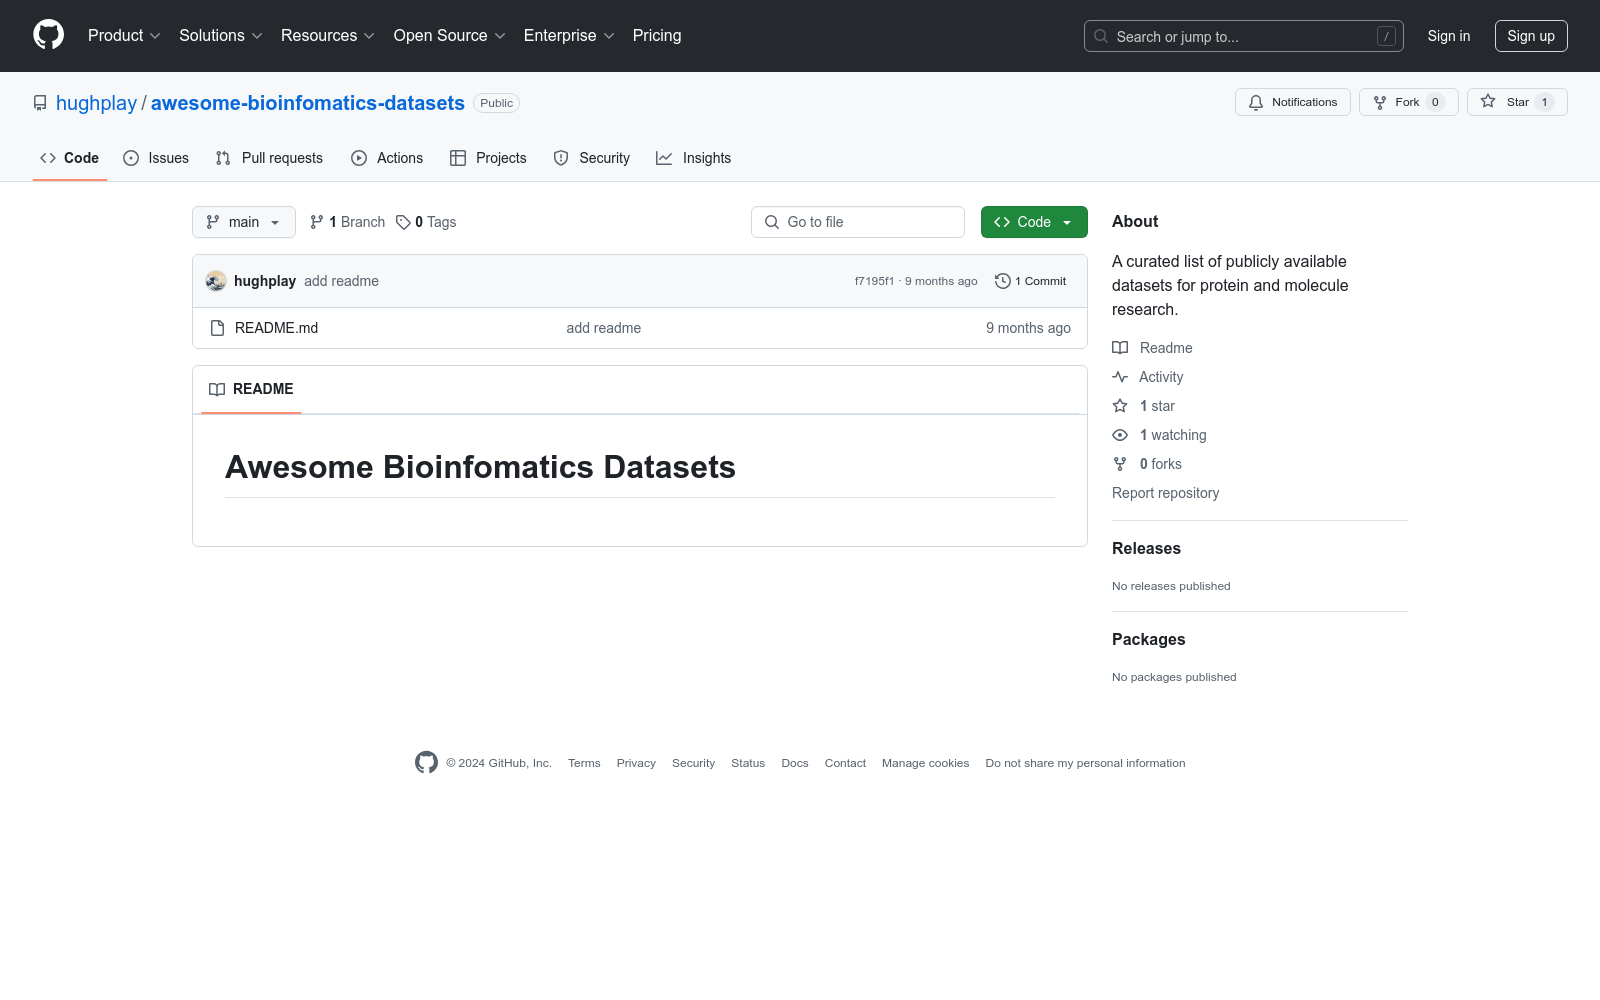This screenshot has height=1000, width=1600.
Task: Switch to the Issues tab
Action: coord(156,158)
